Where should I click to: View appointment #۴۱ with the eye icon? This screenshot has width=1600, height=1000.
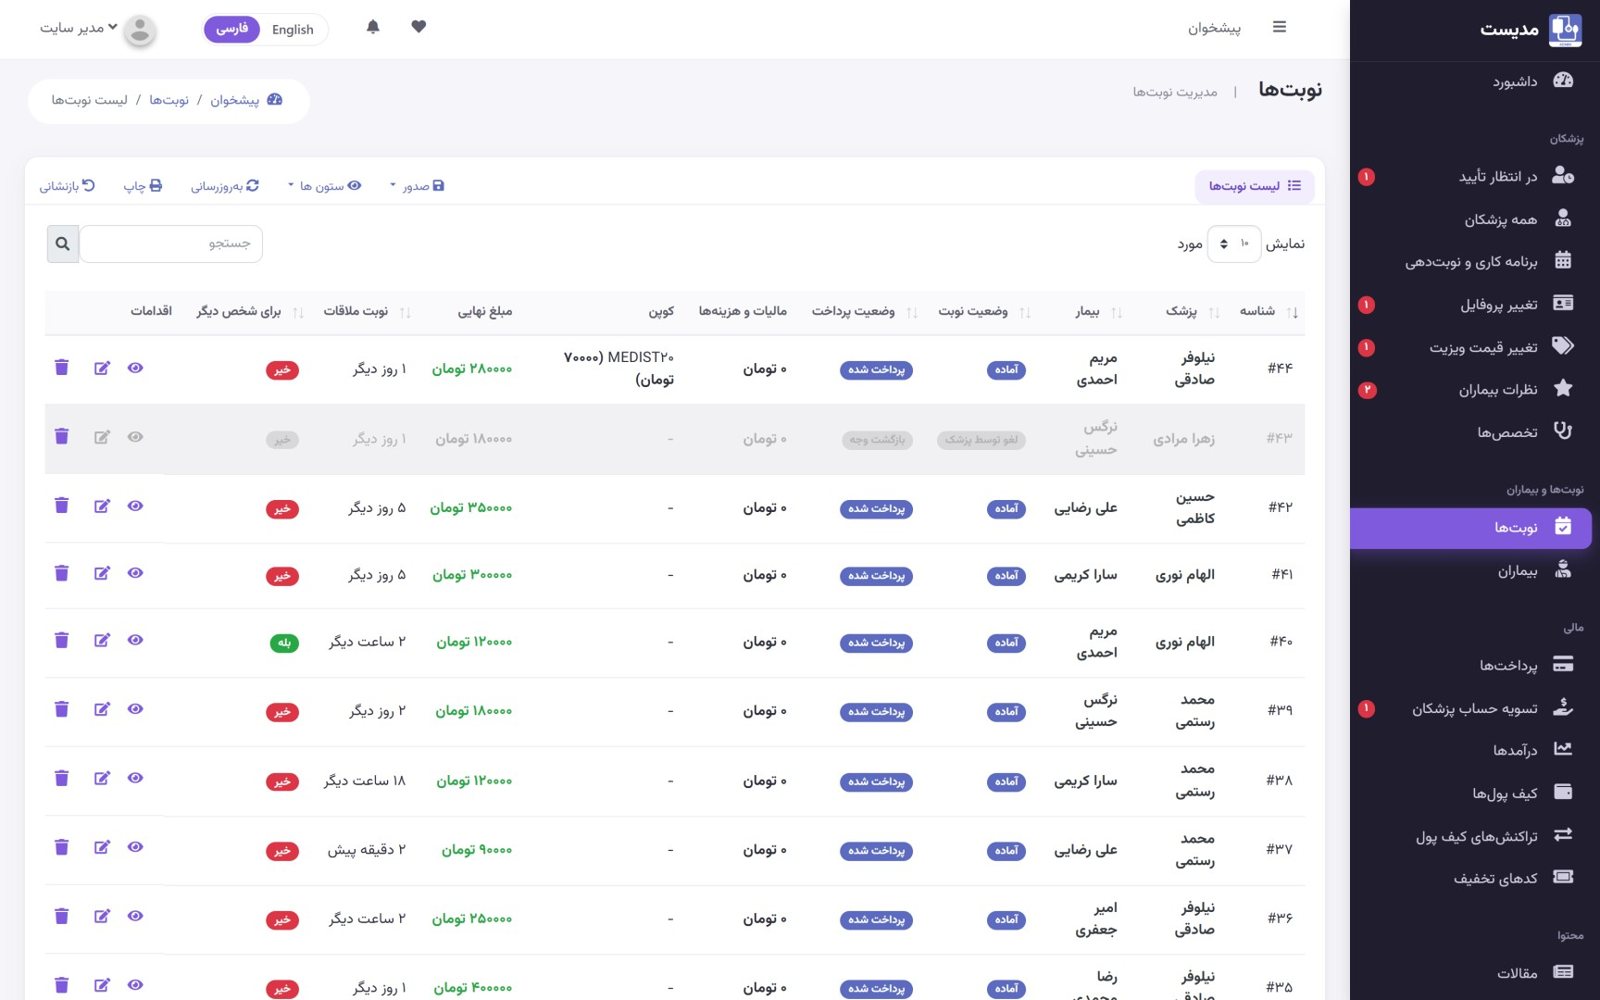(135, 573)
